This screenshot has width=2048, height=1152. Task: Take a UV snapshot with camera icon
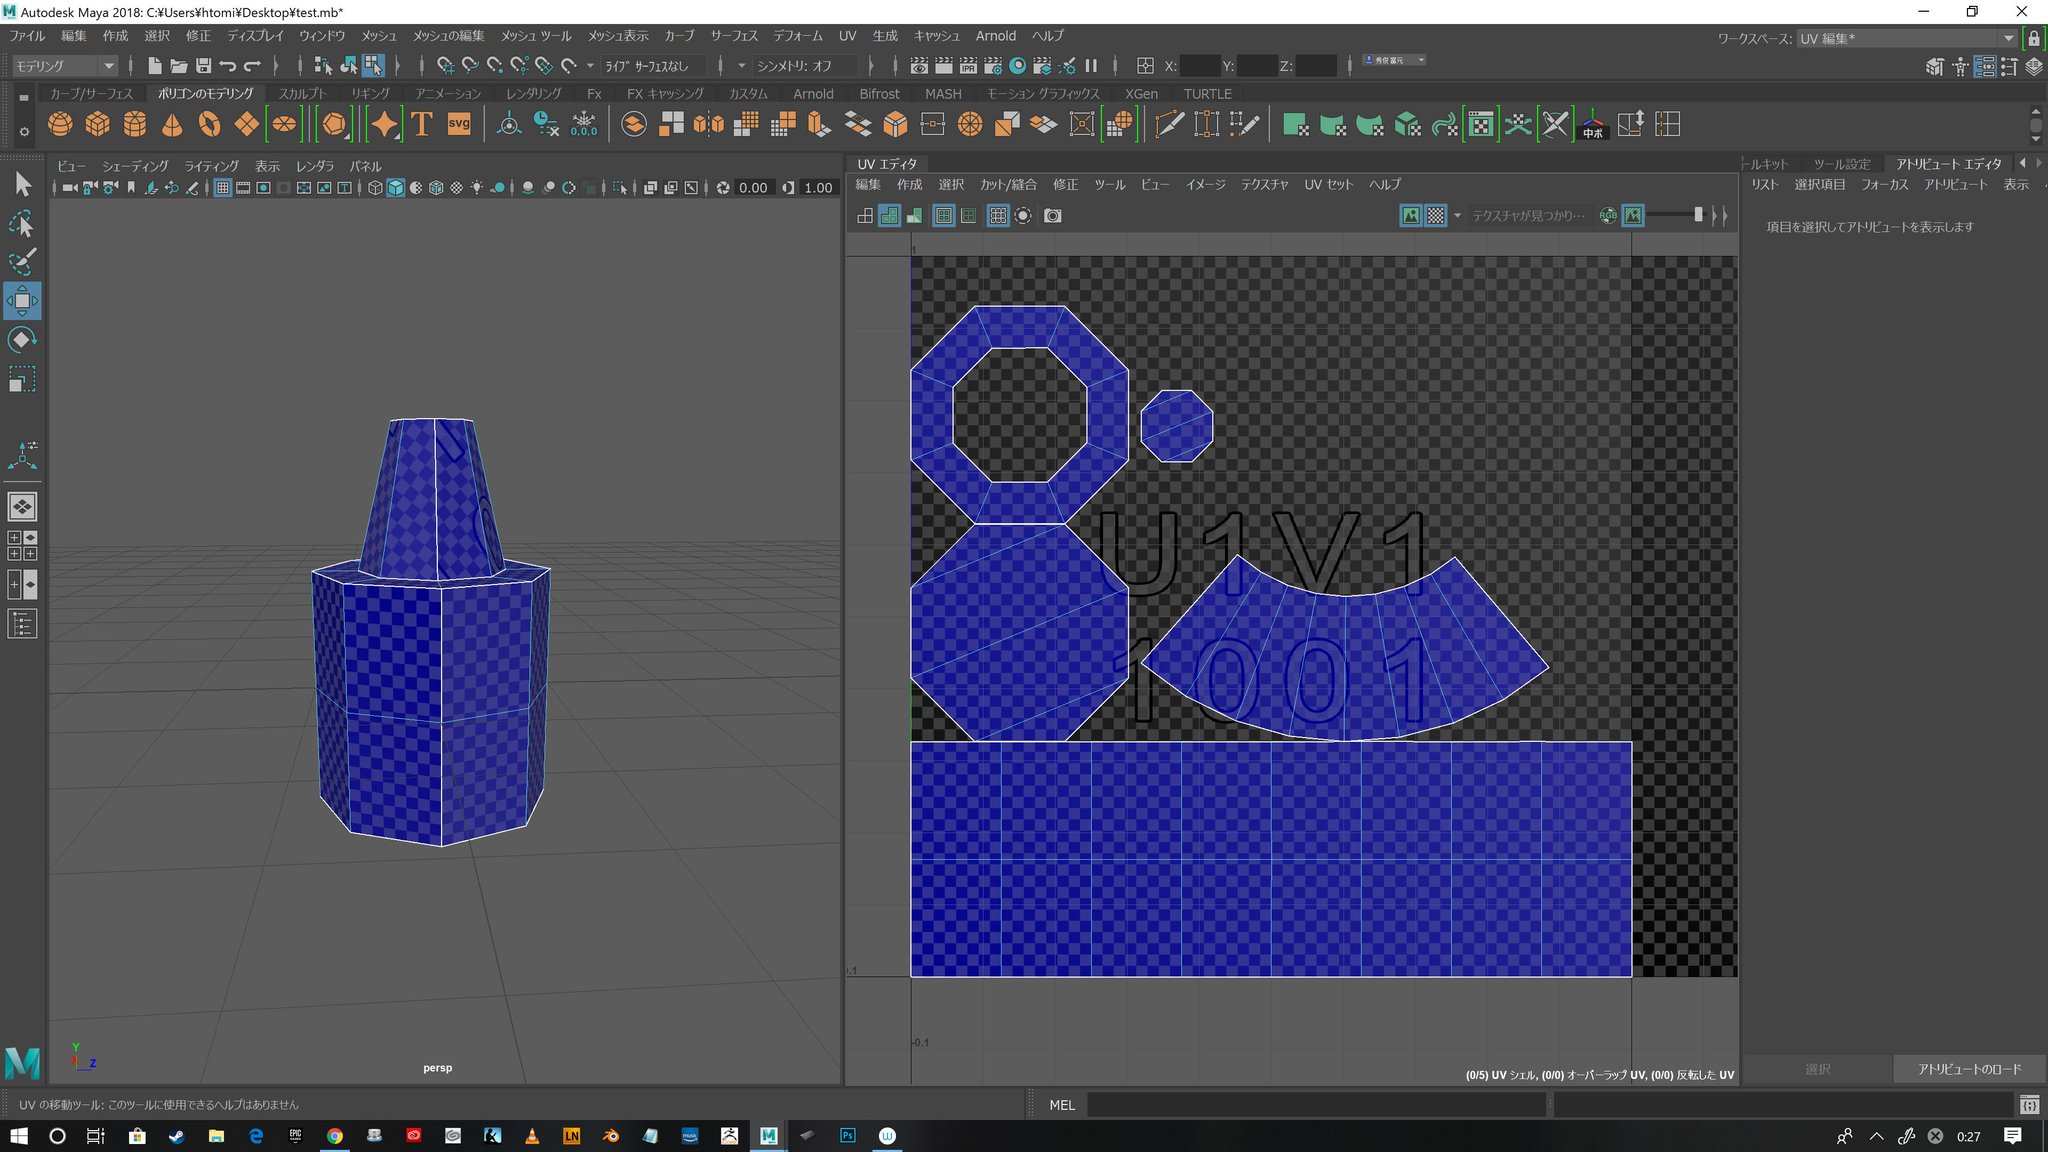pos(1052,216)
